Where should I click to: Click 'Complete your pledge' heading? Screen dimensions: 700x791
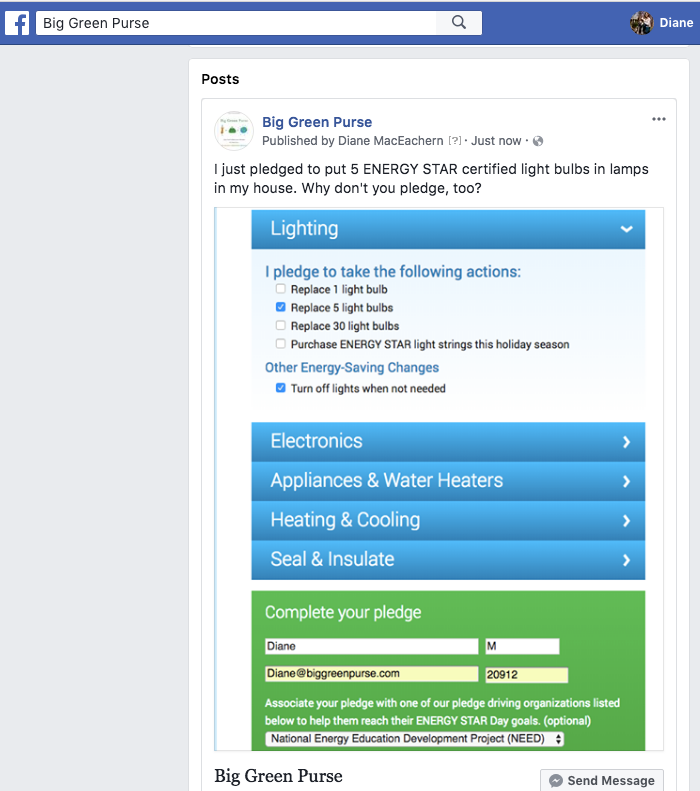pyautogui.click(x=343, y=612)
